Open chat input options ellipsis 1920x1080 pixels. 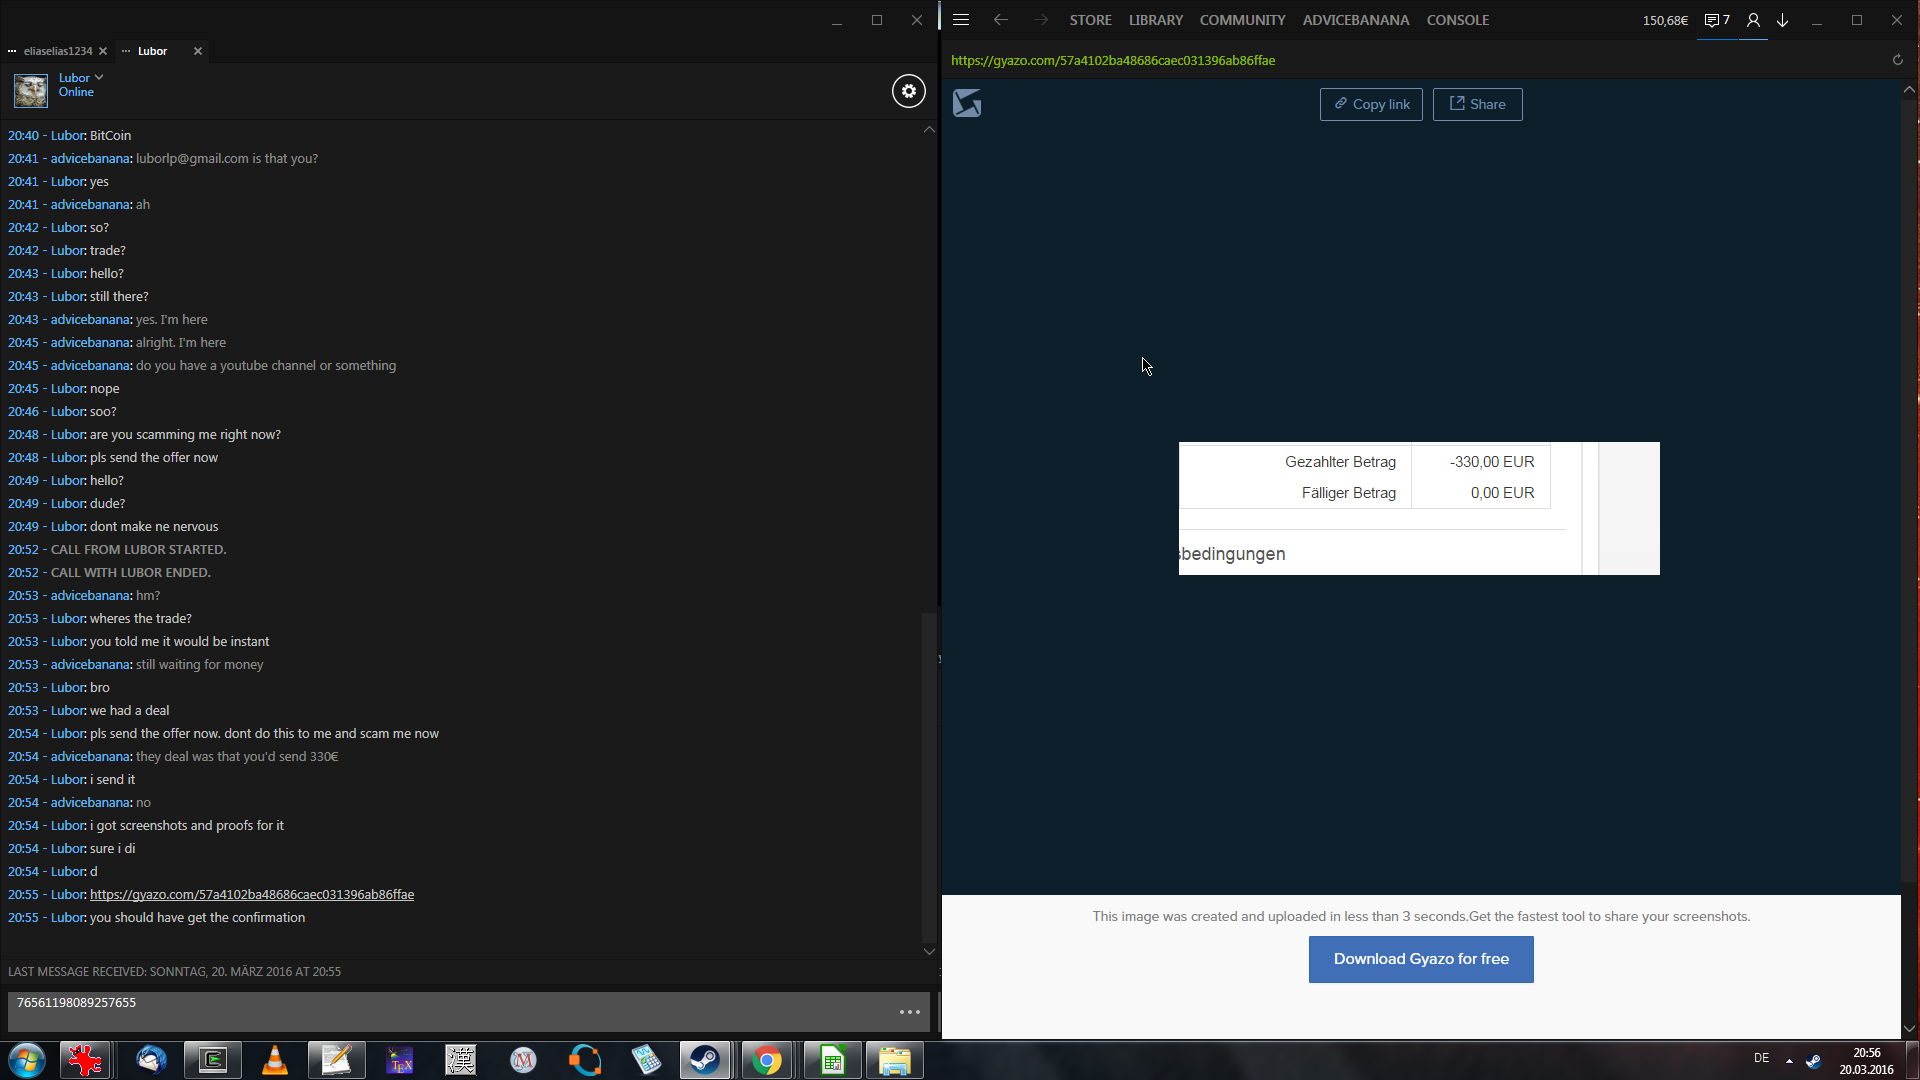[x=909, y=1012]
